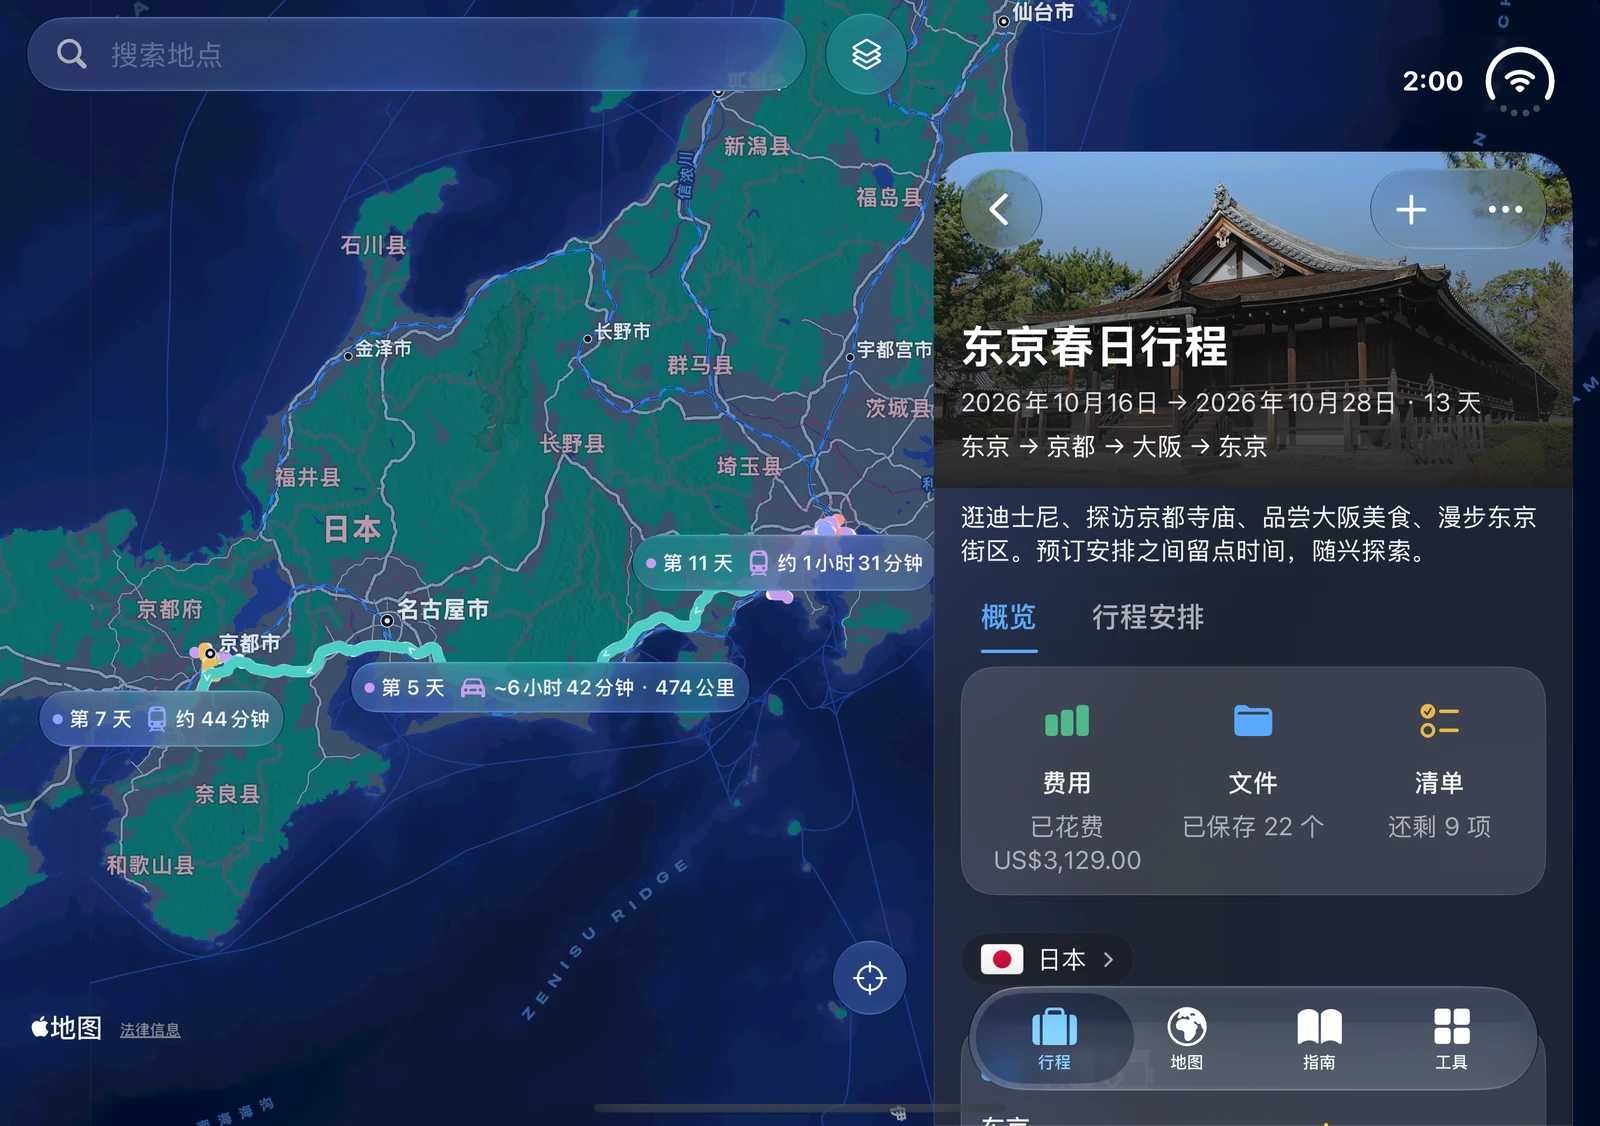Focus the 搜索地点 search field
This screenshot has height=1126, width=1600.
click(x=416, y=54)
